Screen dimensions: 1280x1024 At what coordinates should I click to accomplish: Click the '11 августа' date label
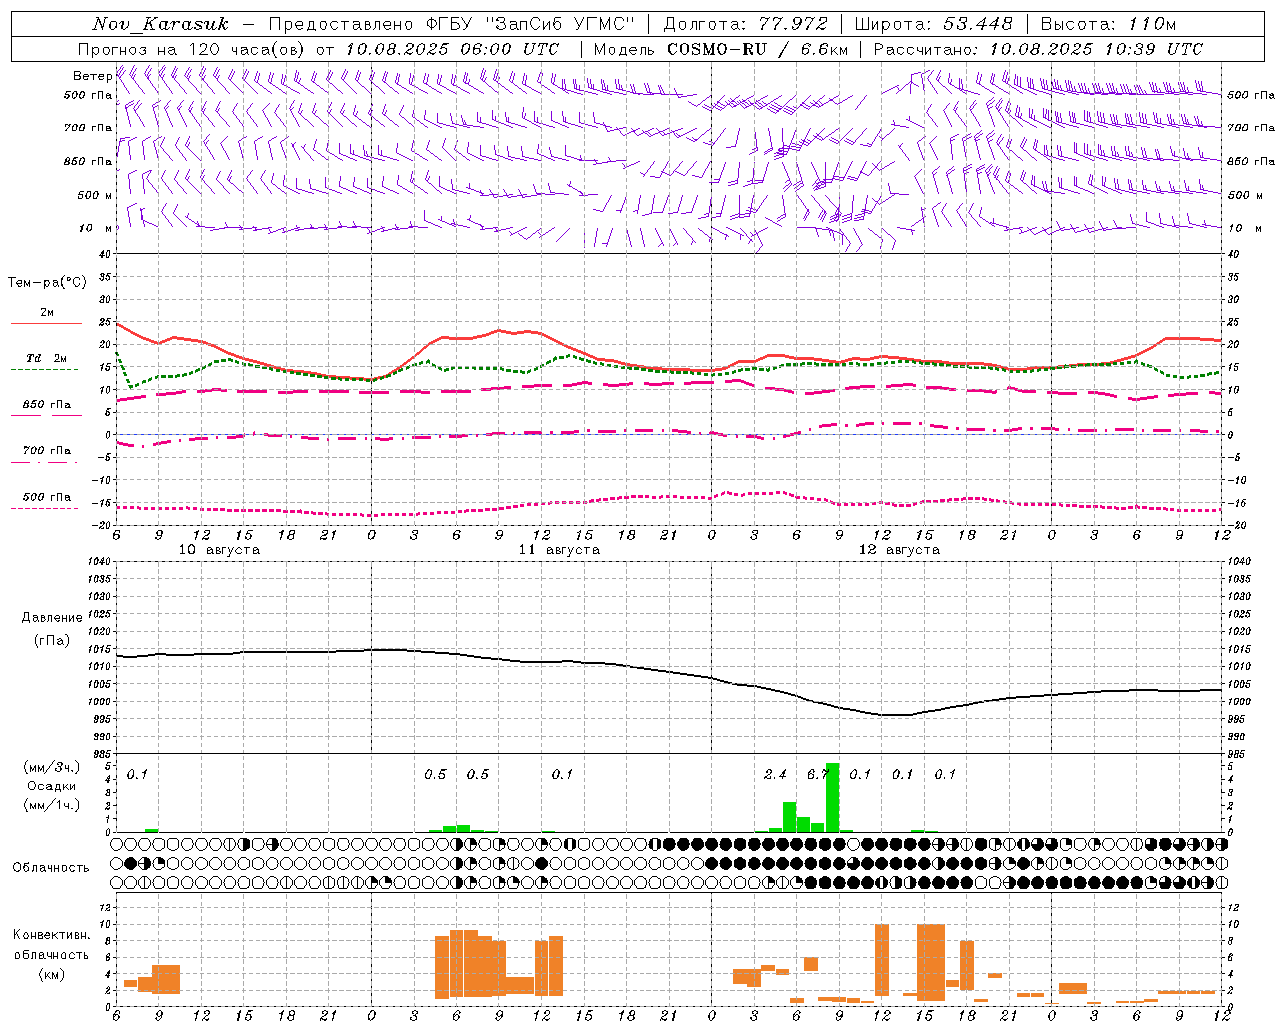[559, 550]
